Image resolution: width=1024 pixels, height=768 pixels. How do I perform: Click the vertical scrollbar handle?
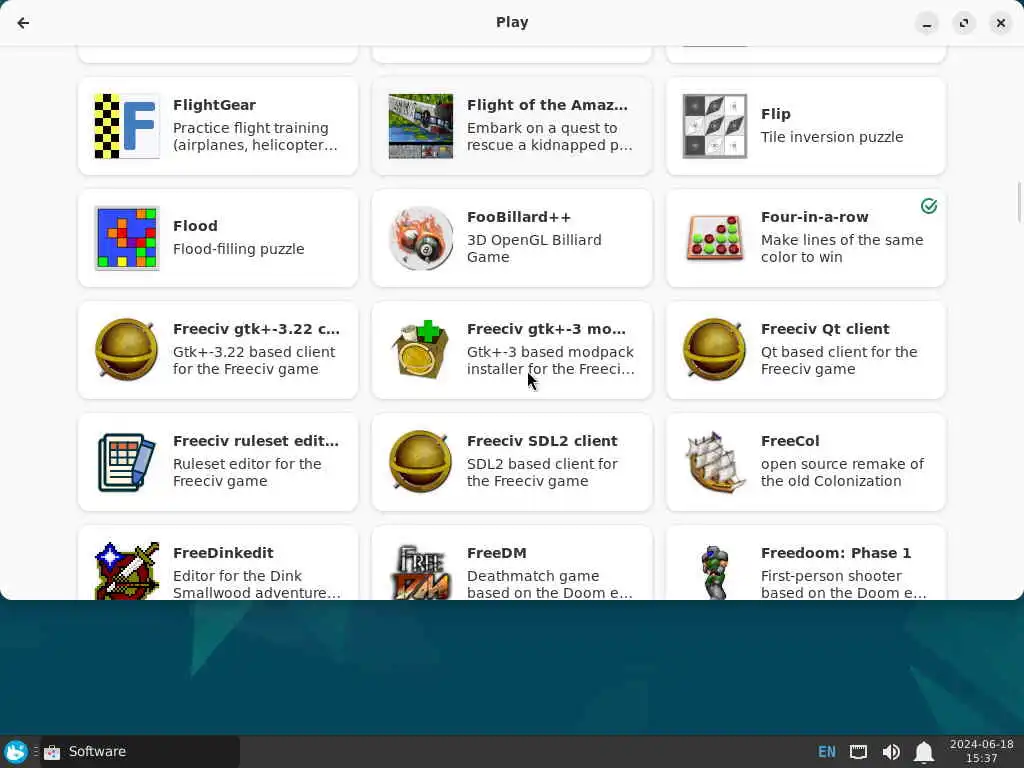click(1019, 202)
